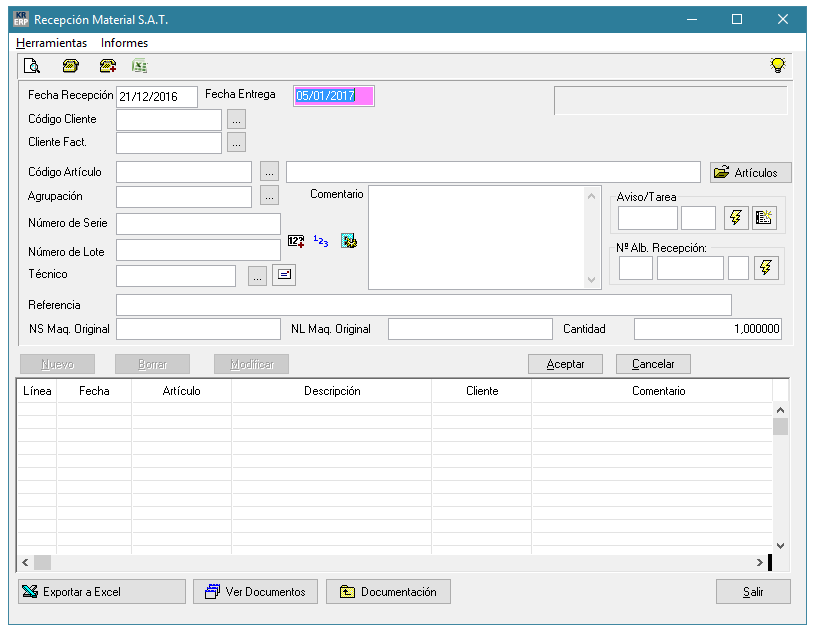The image size is (814, 632).
Task: Click the first Nº Alb. Recepción box
Action: (x=636, y=268)
